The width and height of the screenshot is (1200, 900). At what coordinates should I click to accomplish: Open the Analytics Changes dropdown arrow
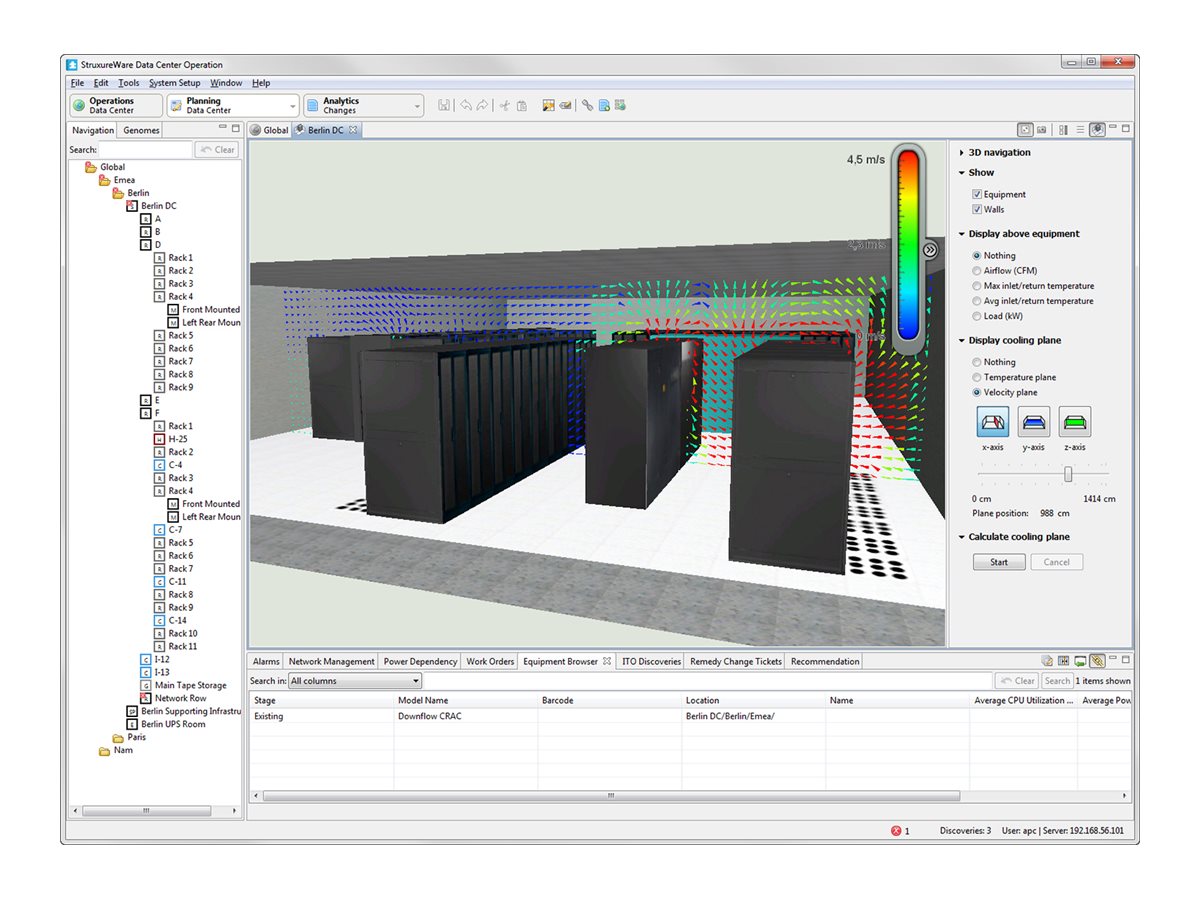pyautogui.click(x=417, y=105)
